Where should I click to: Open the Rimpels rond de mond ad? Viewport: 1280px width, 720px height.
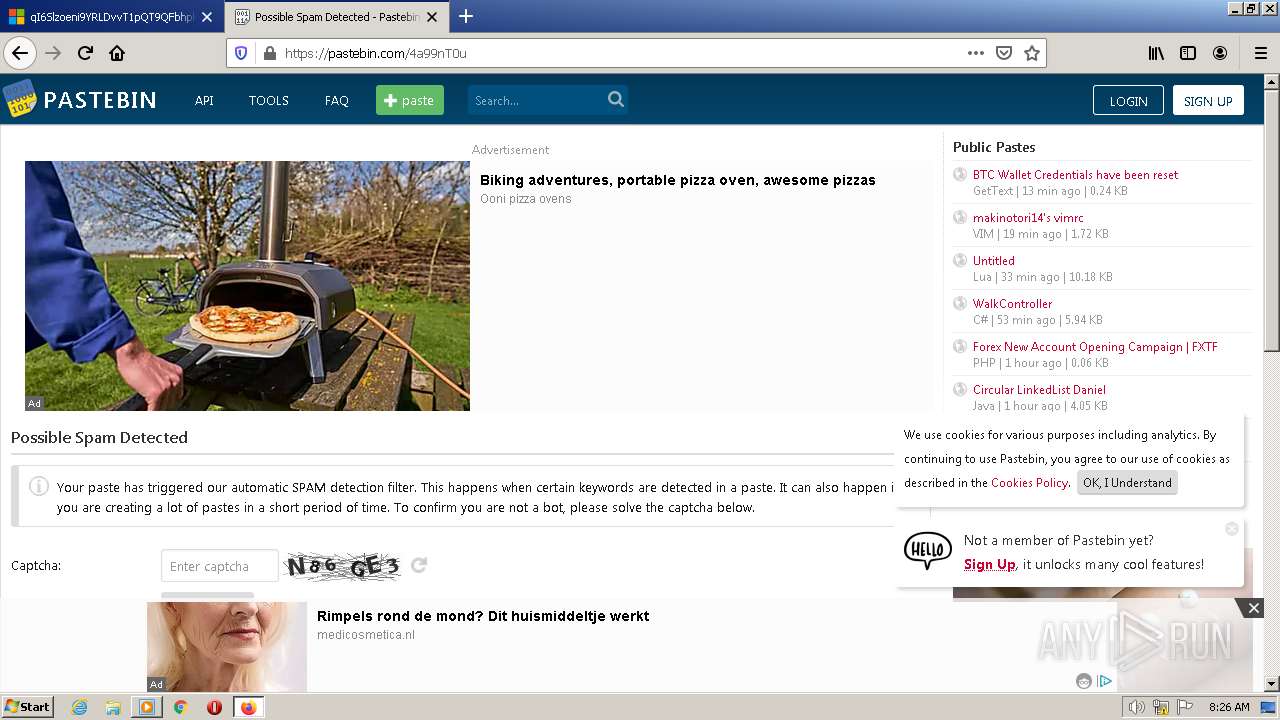coord(483,616)
